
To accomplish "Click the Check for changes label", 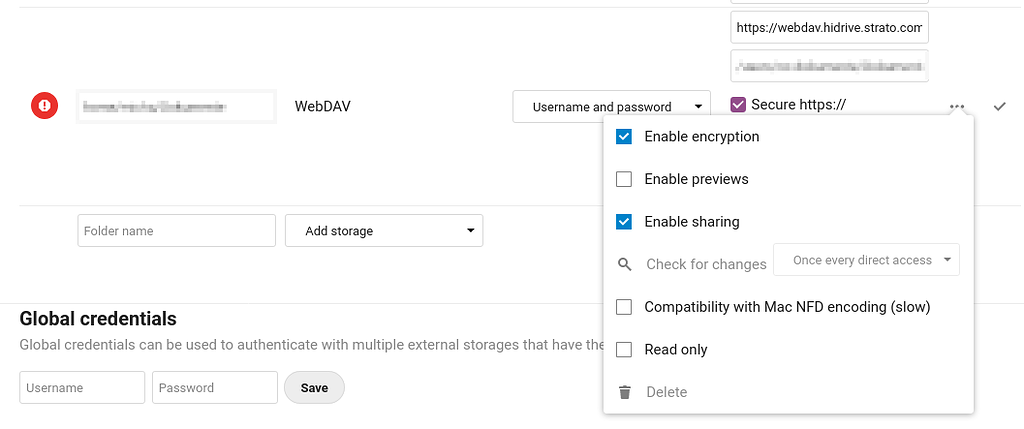I will [x=706, y=264].
